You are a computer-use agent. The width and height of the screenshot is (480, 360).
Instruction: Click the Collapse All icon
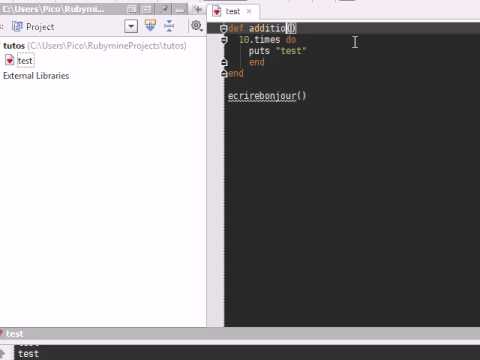(169, 26)
